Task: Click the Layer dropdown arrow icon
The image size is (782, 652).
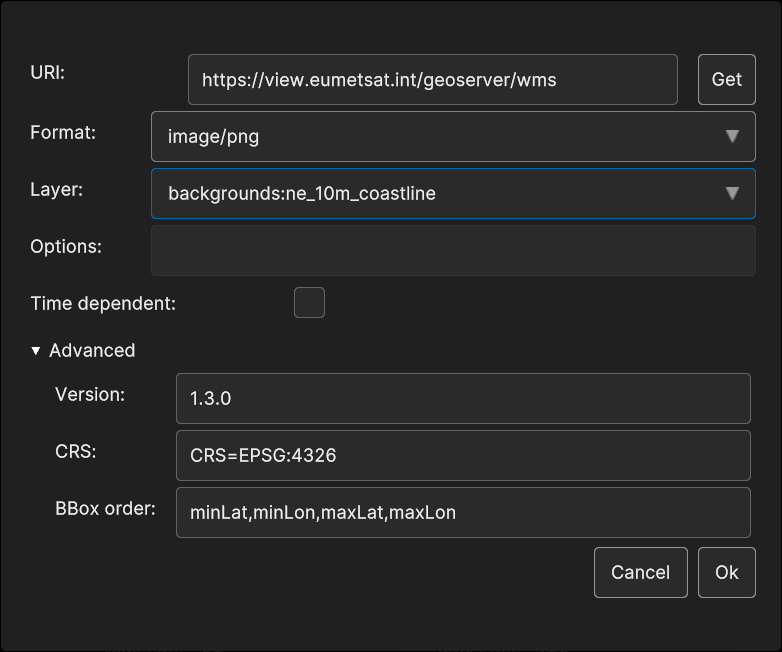Action: (x=732, y=194)
